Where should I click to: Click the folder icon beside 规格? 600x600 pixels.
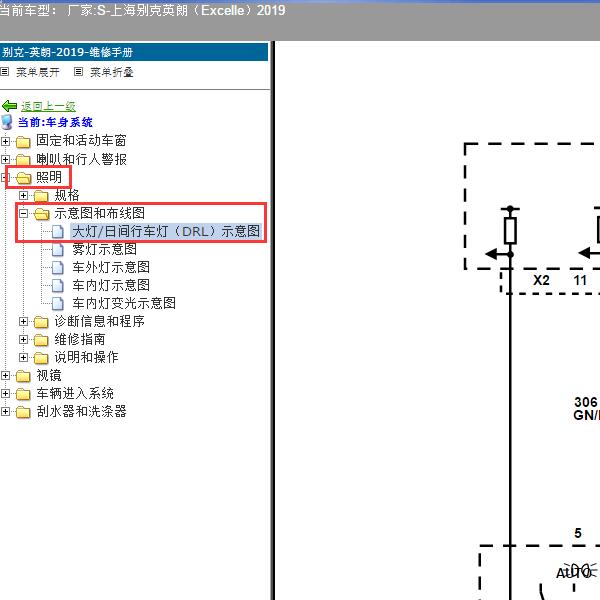[41, 196]
